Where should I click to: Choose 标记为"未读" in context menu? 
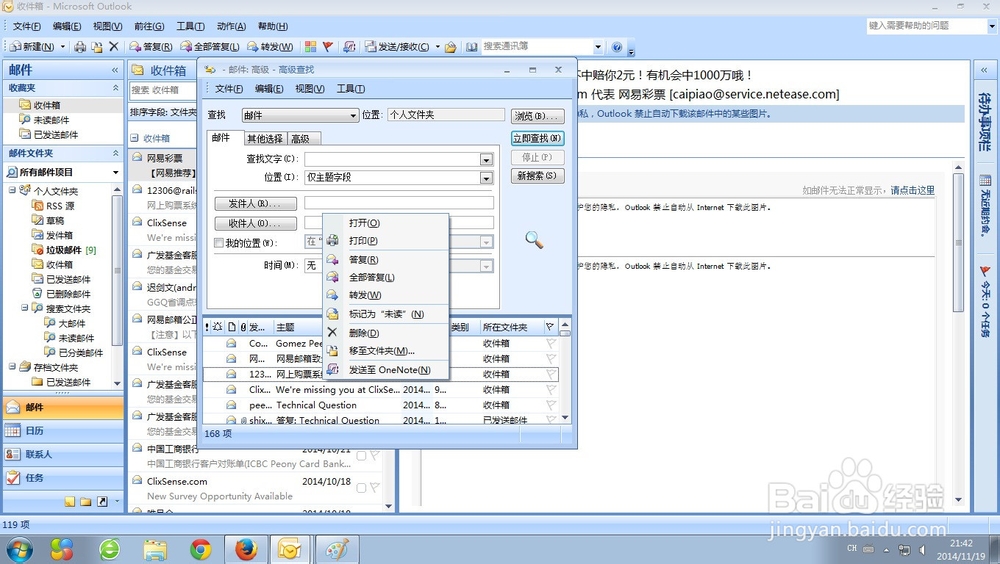386,314
